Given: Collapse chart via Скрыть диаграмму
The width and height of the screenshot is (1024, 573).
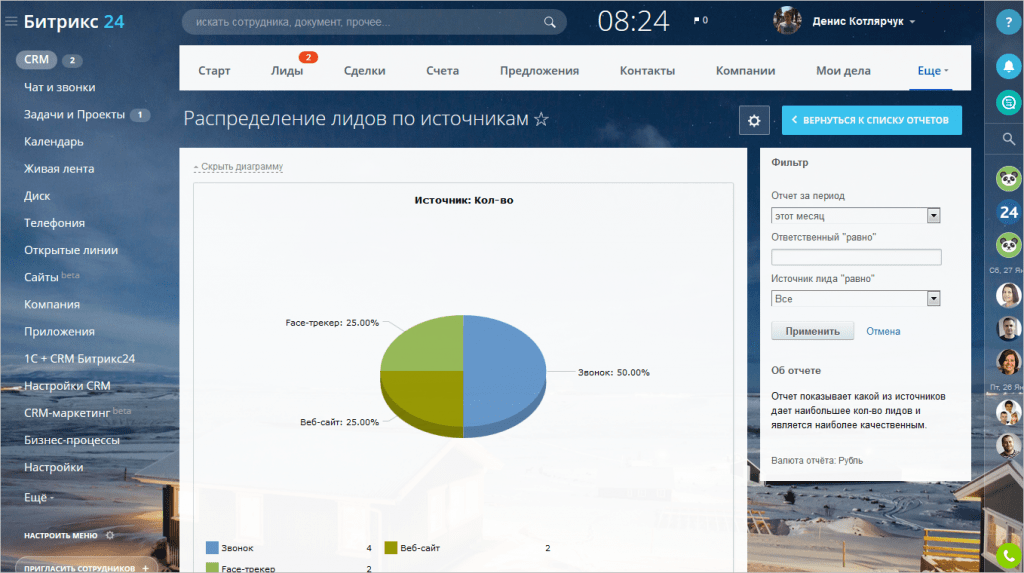Looking at the screenshot, I should point(238,167).
